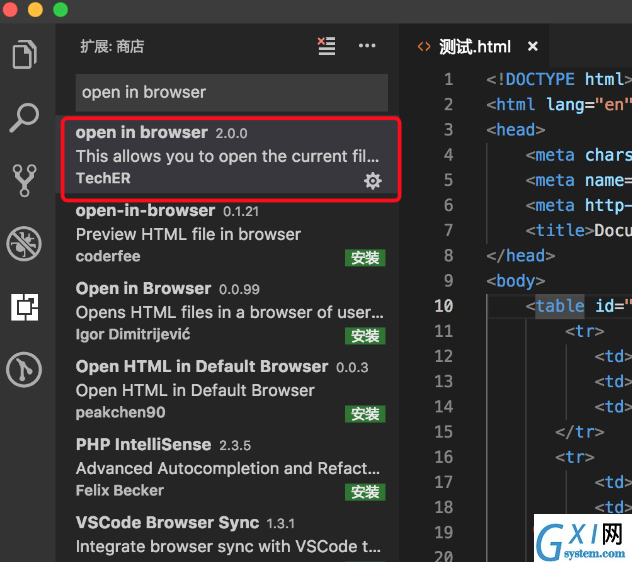Select Open HTML in Default Browser title
This screenshot has width=632, height=562.
(x=202, y=366)
